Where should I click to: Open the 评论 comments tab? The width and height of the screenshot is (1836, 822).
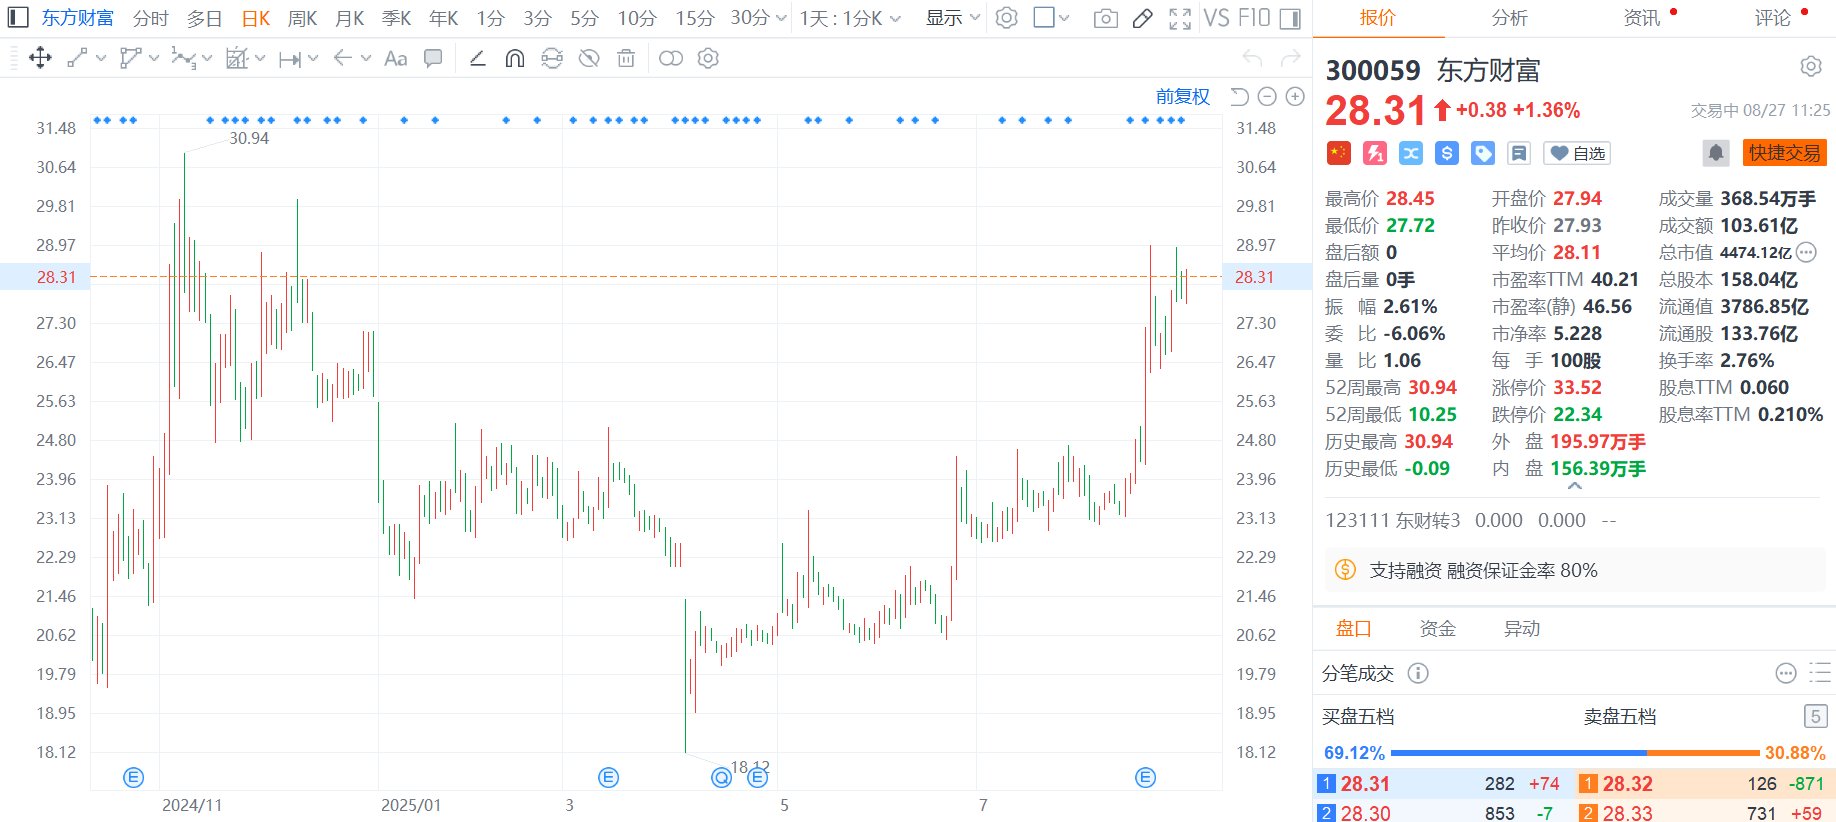point(1773,18)
